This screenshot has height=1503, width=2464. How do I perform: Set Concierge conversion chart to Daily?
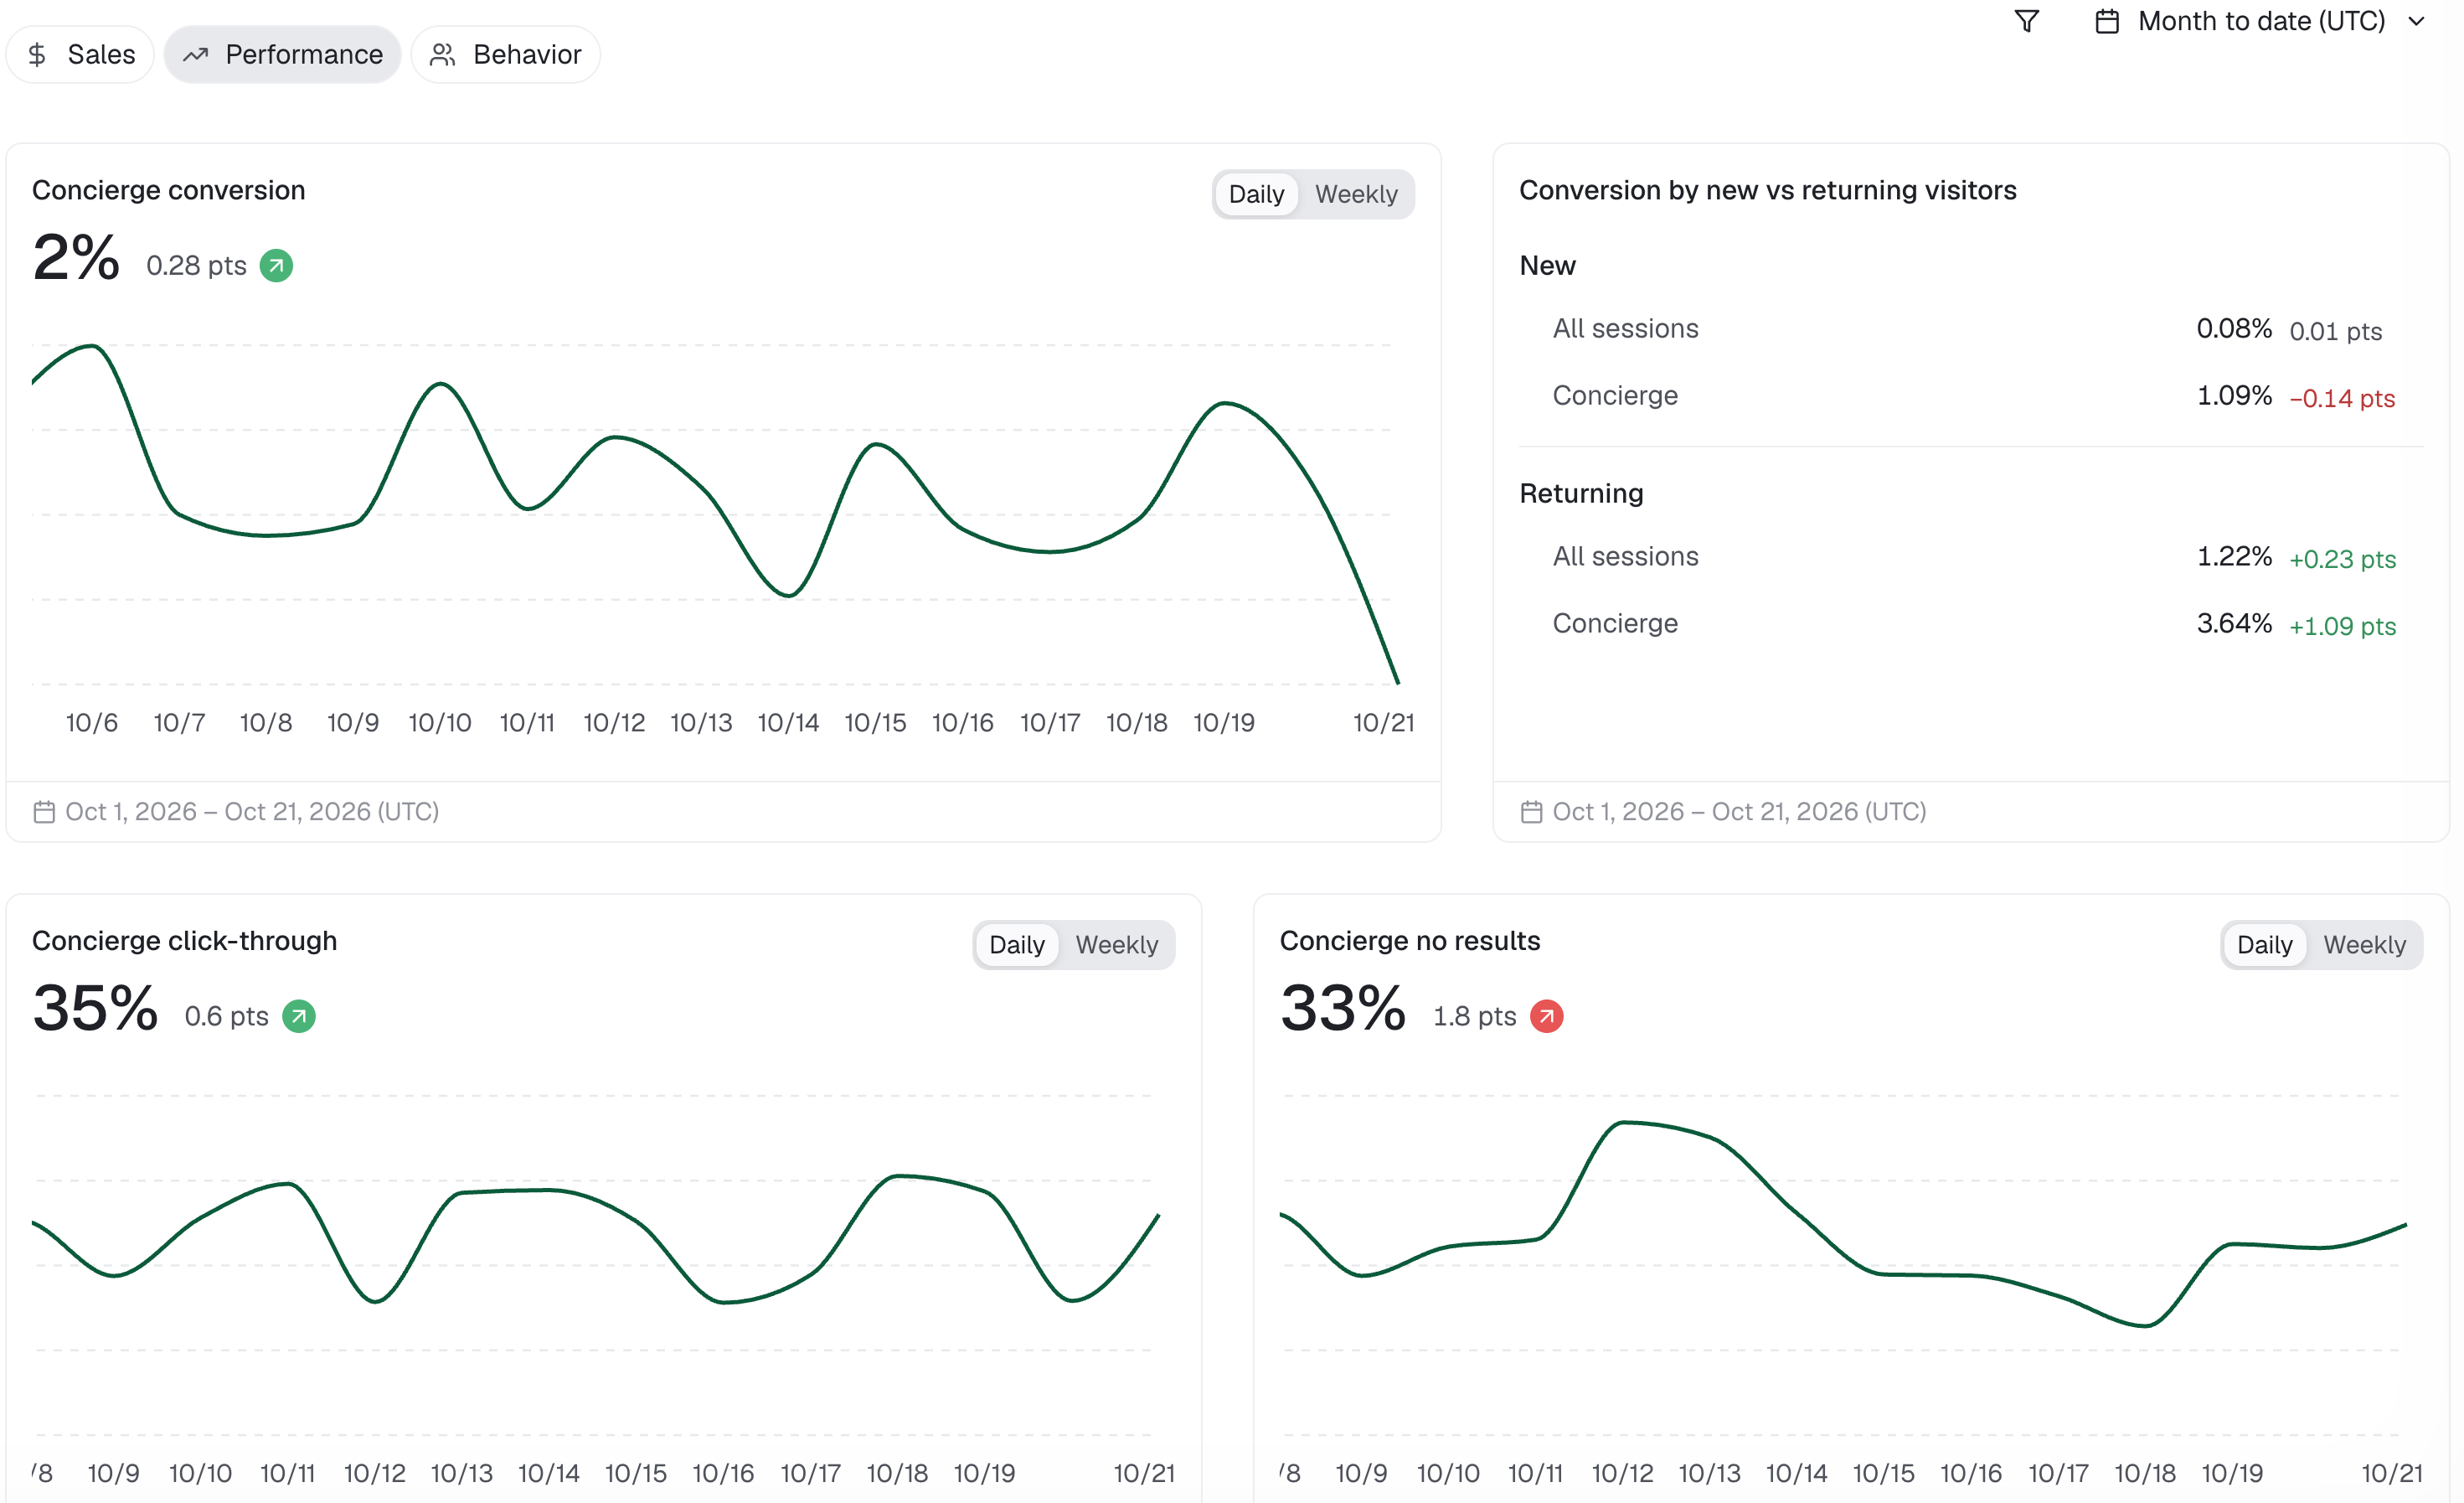point(1256,194)
